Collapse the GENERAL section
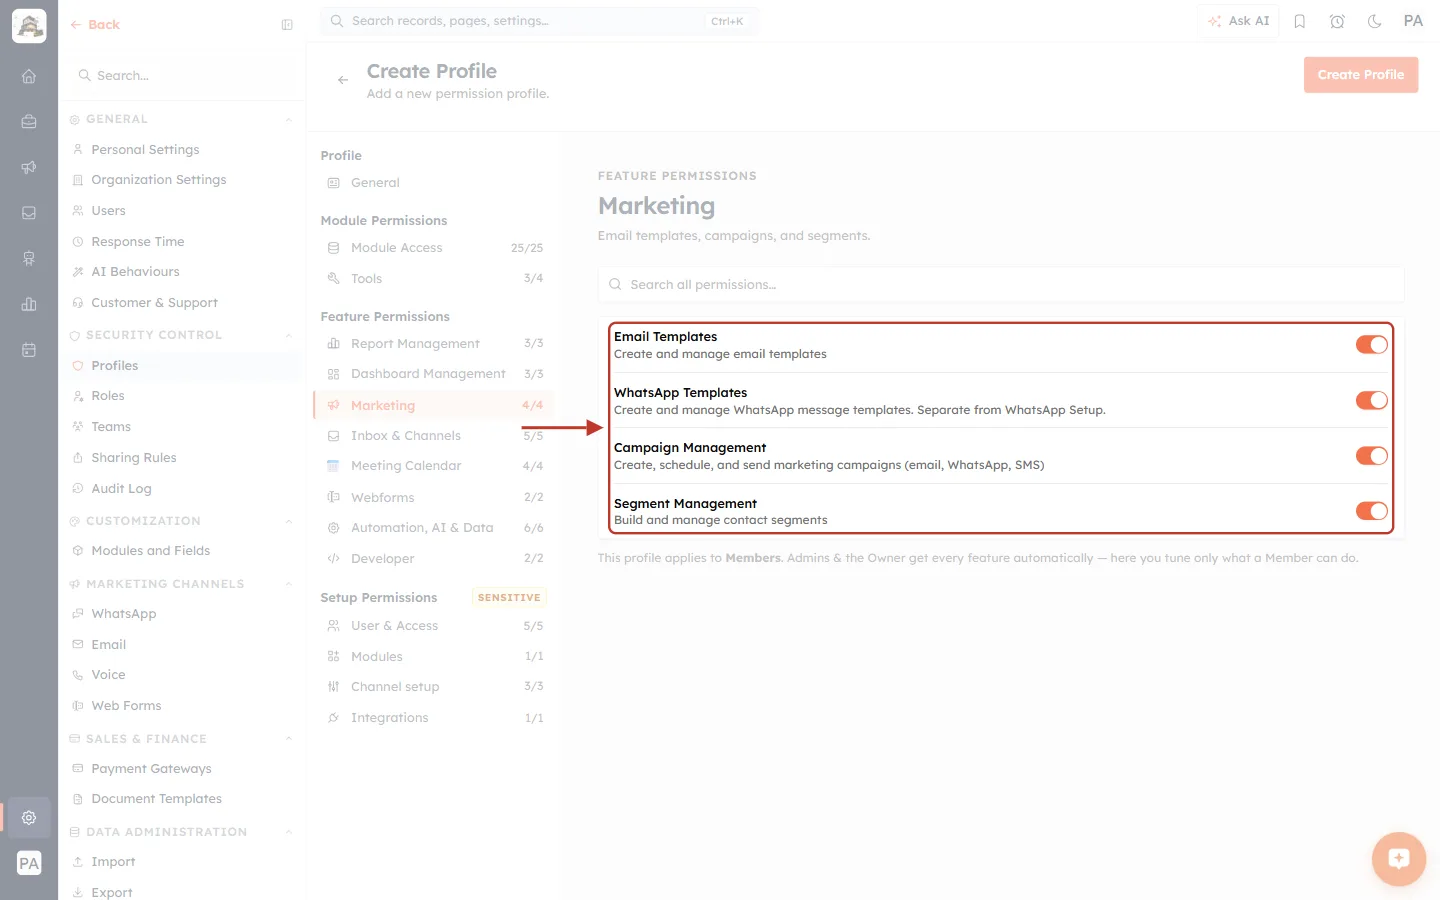Screen dimensions: 1440x900 coord(289,120)
